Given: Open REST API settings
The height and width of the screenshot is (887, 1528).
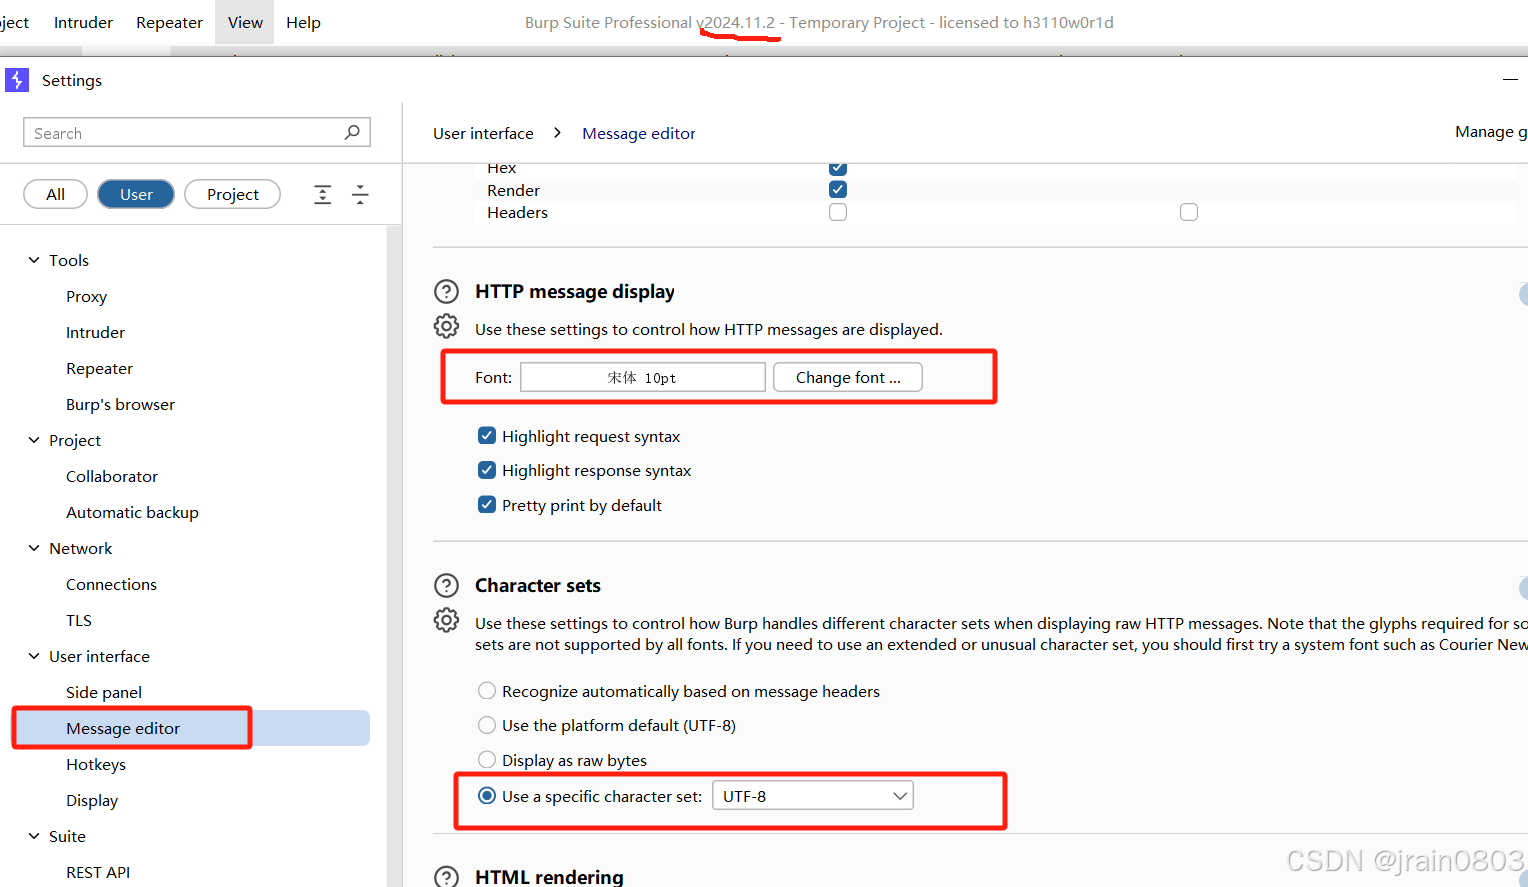Looking at the screenshot, I should [x=98, y=872].
